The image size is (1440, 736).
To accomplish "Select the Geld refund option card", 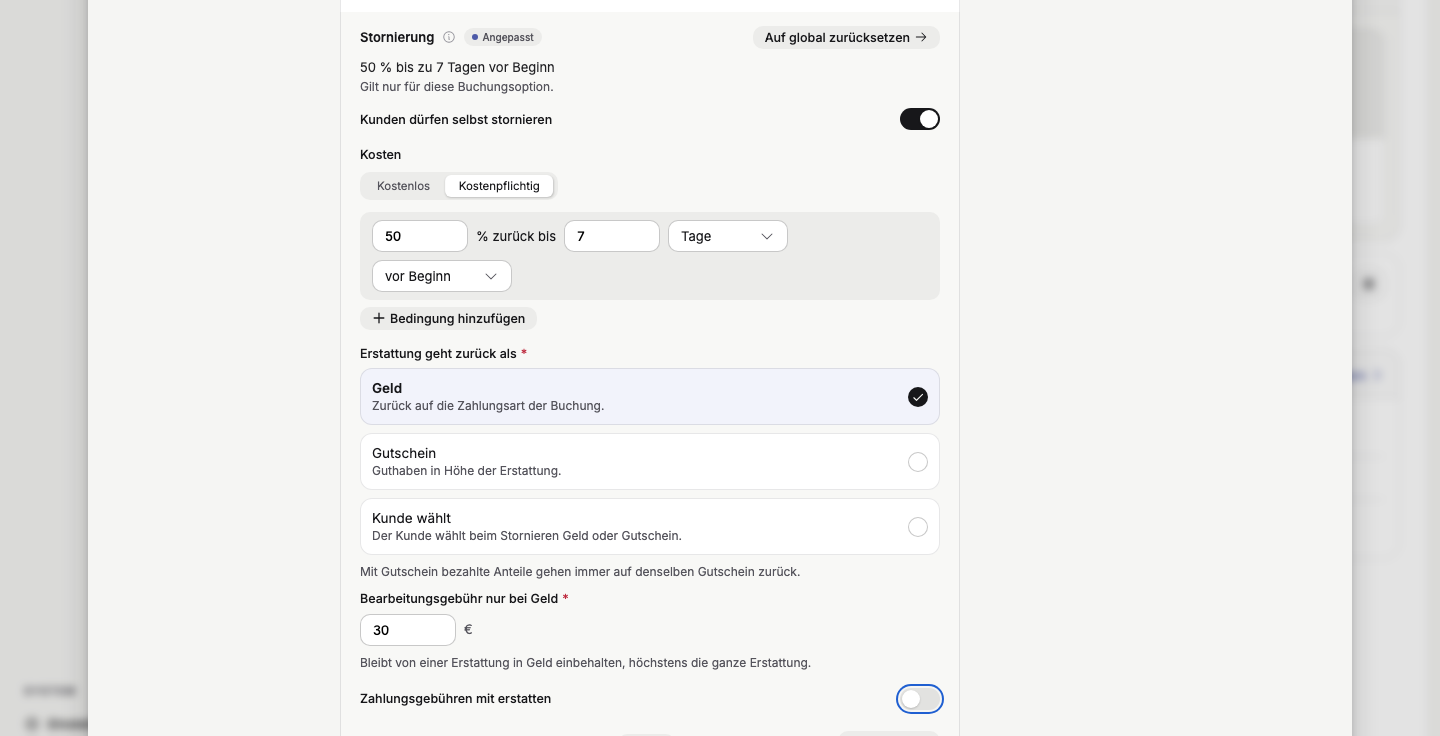I will pyautogui.click(x=650, y=397).
